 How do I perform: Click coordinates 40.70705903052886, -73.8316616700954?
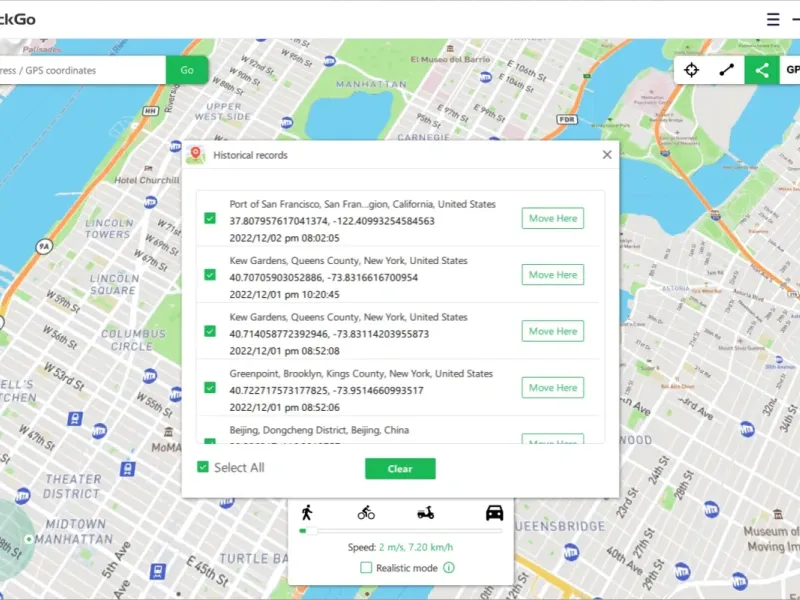pos(323,278)
